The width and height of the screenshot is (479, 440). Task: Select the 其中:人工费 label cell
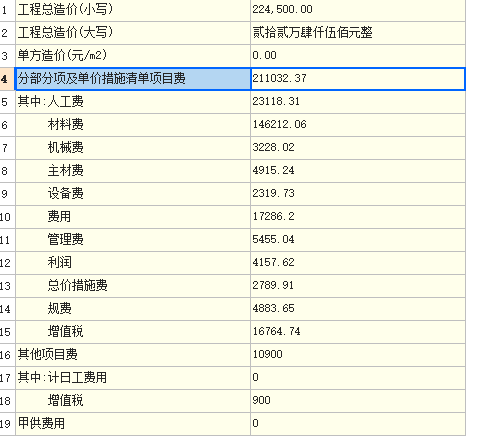[133, 102]
